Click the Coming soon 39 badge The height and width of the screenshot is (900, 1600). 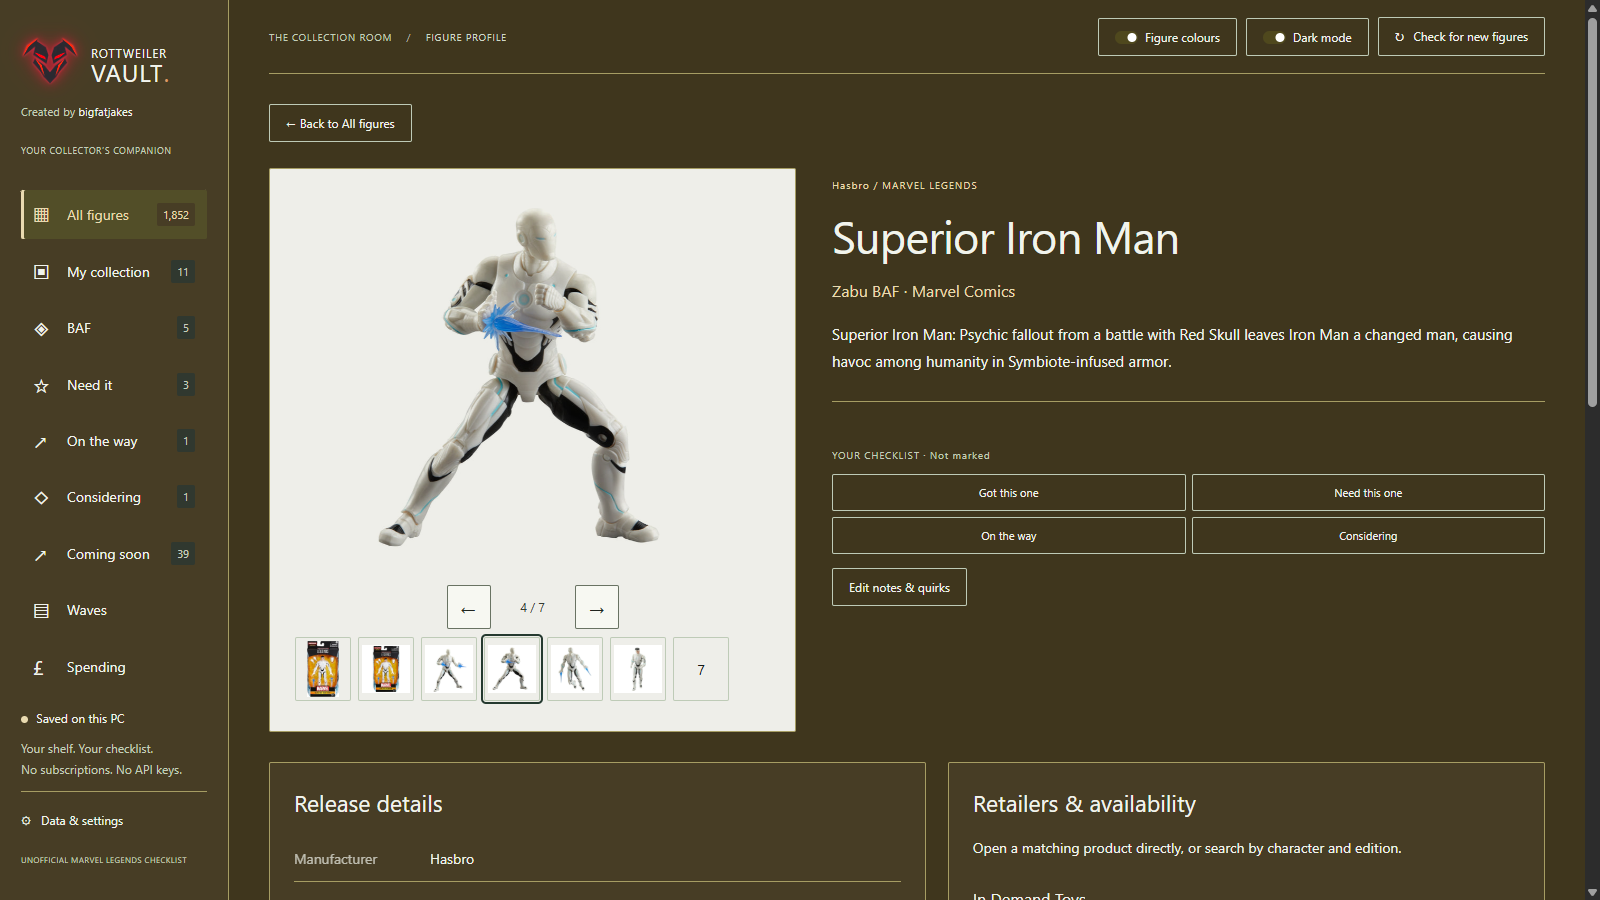tap(183, 554)
